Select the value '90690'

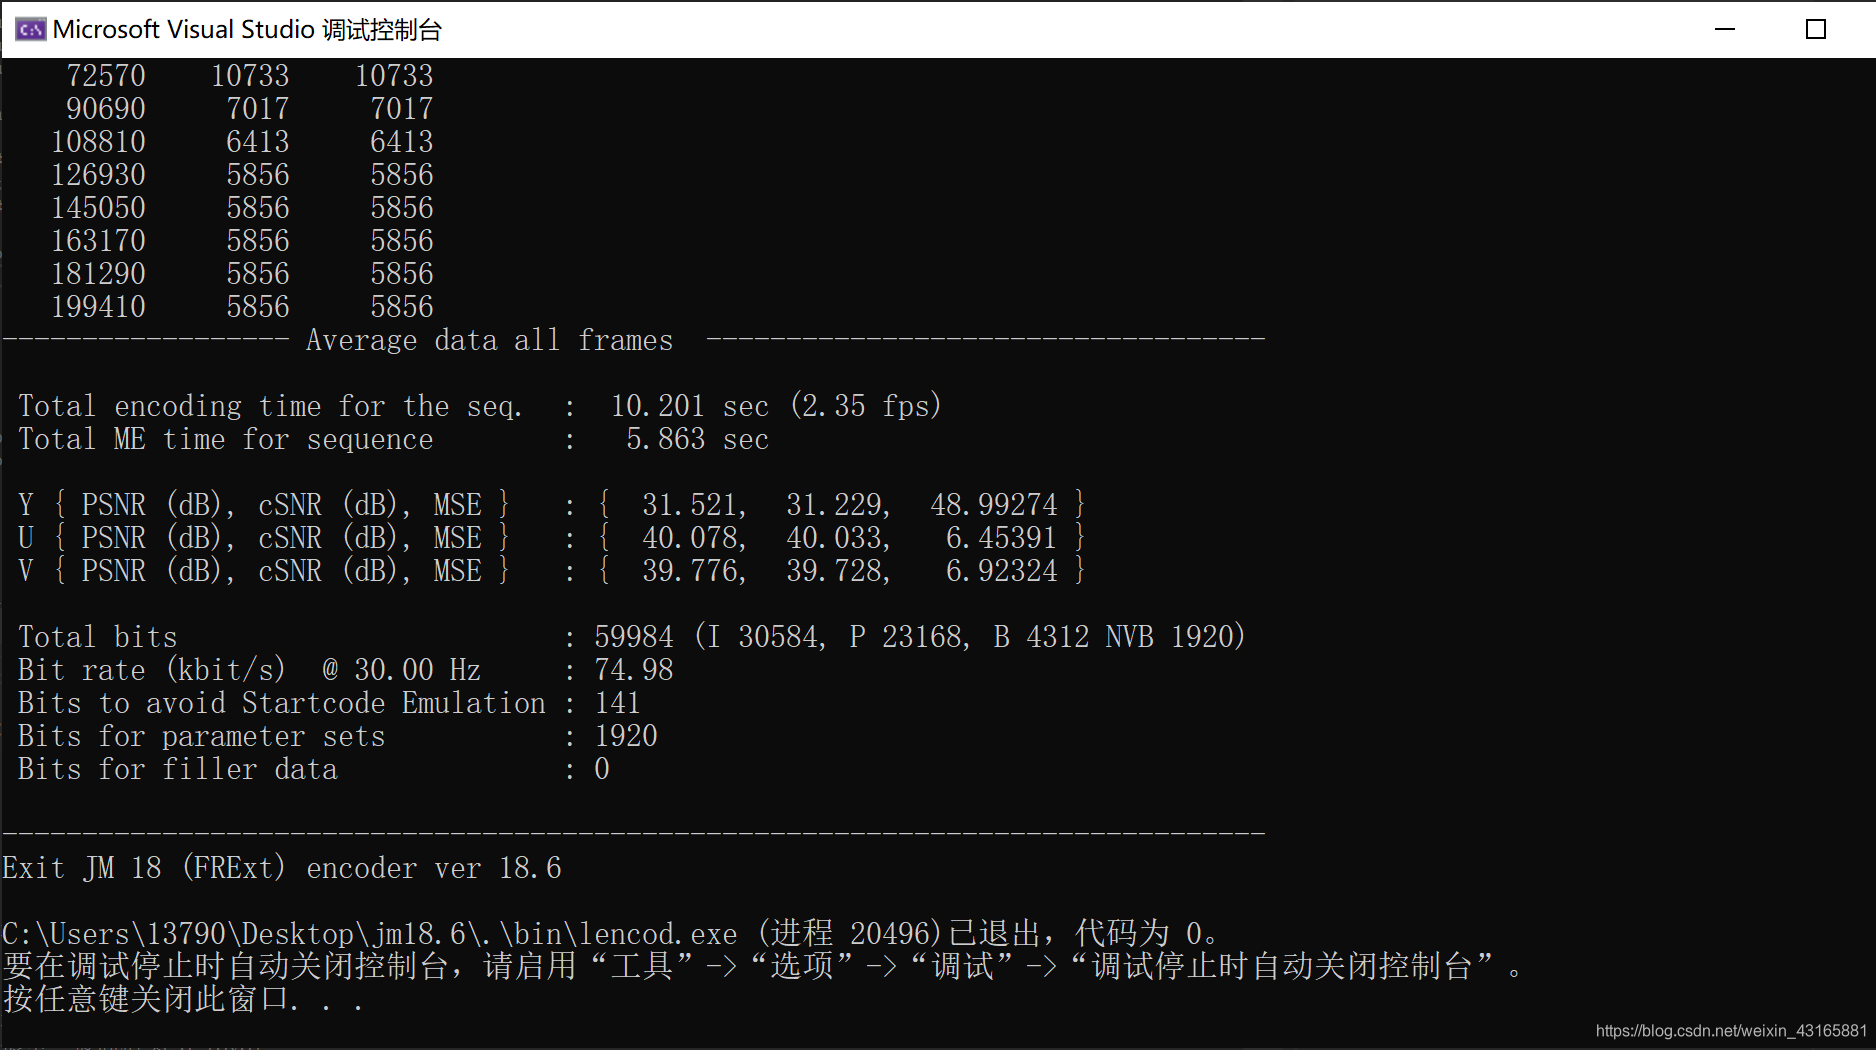click(106, 109)
